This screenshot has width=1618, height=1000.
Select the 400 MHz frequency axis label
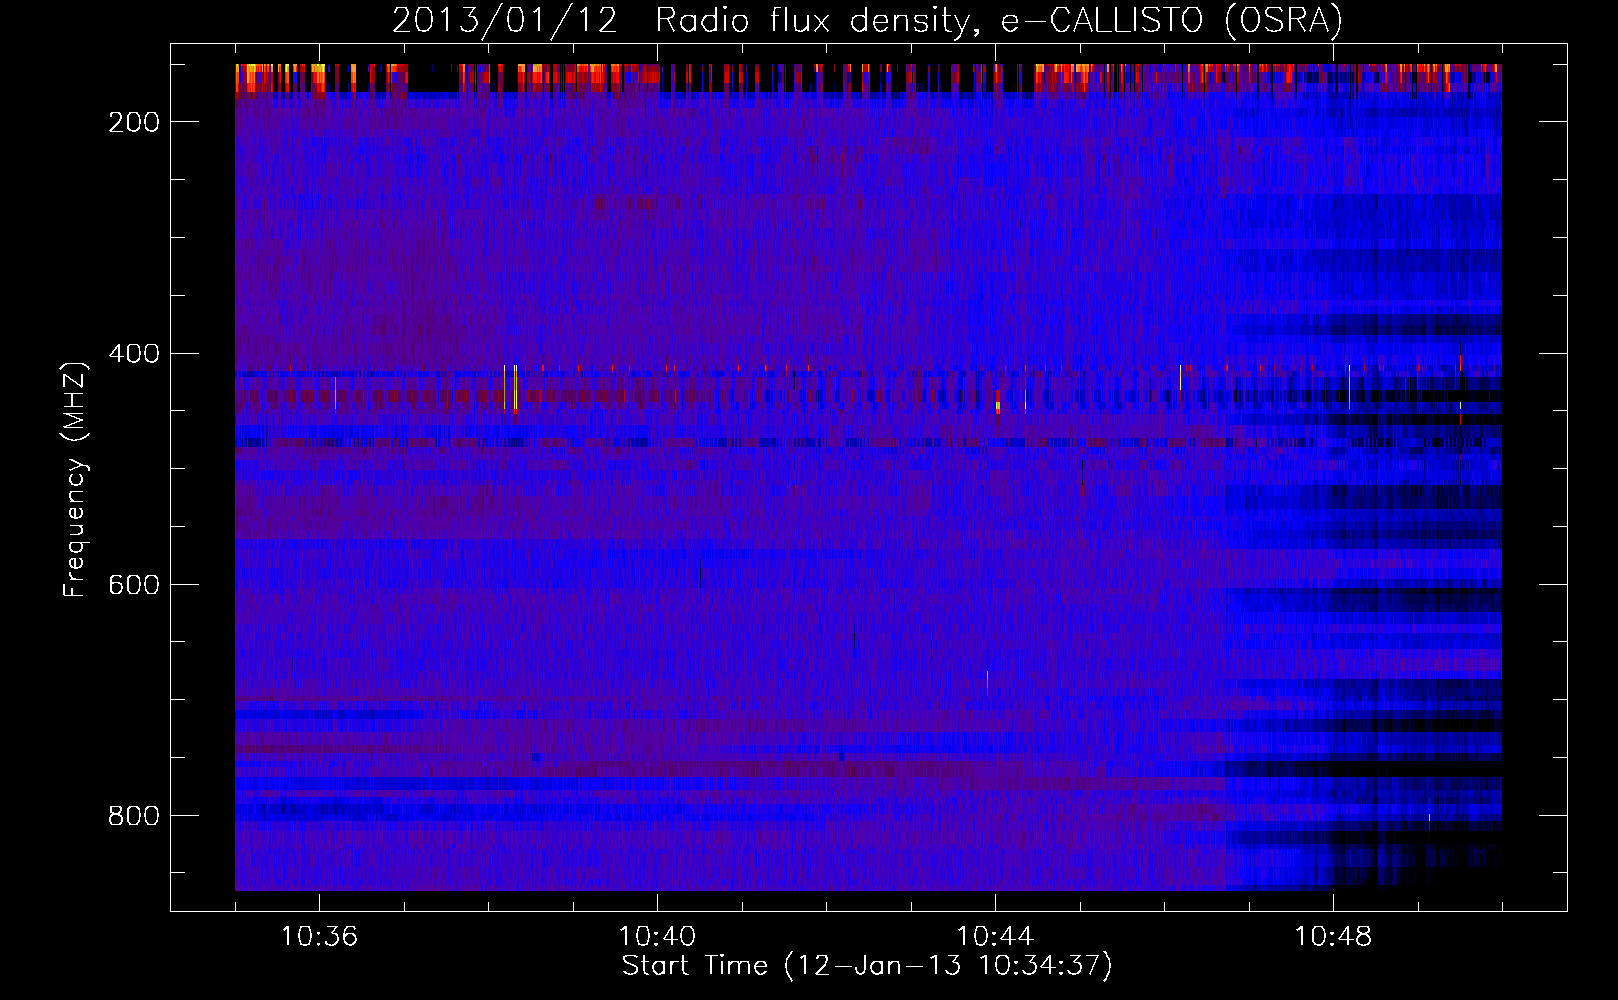[134, 354]
